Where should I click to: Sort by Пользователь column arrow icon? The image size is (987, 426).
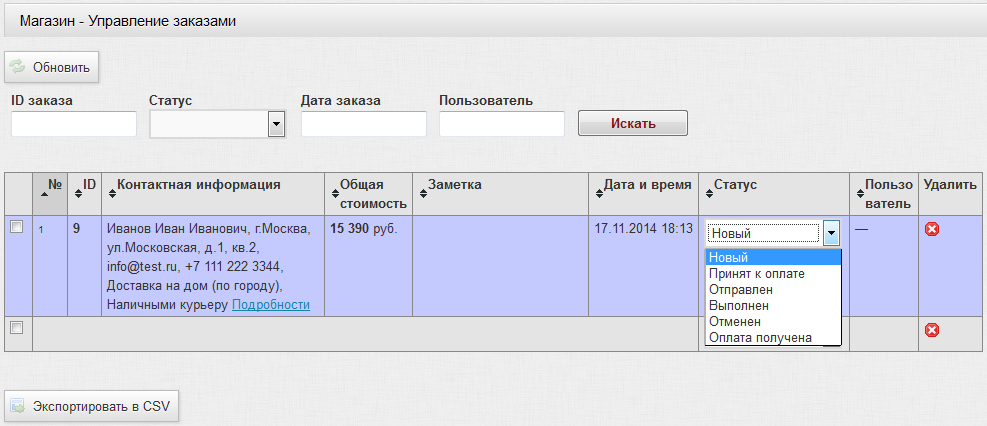(x=860, y=194)
